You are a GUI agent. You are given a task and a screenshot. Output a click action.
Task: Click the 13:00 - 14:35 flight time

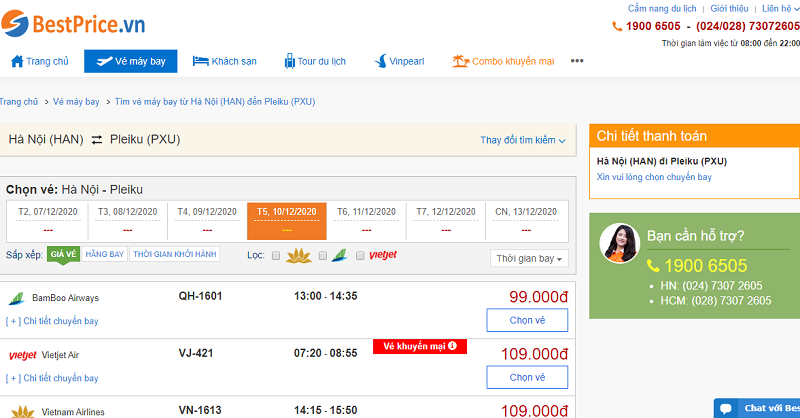pos(326,296)
